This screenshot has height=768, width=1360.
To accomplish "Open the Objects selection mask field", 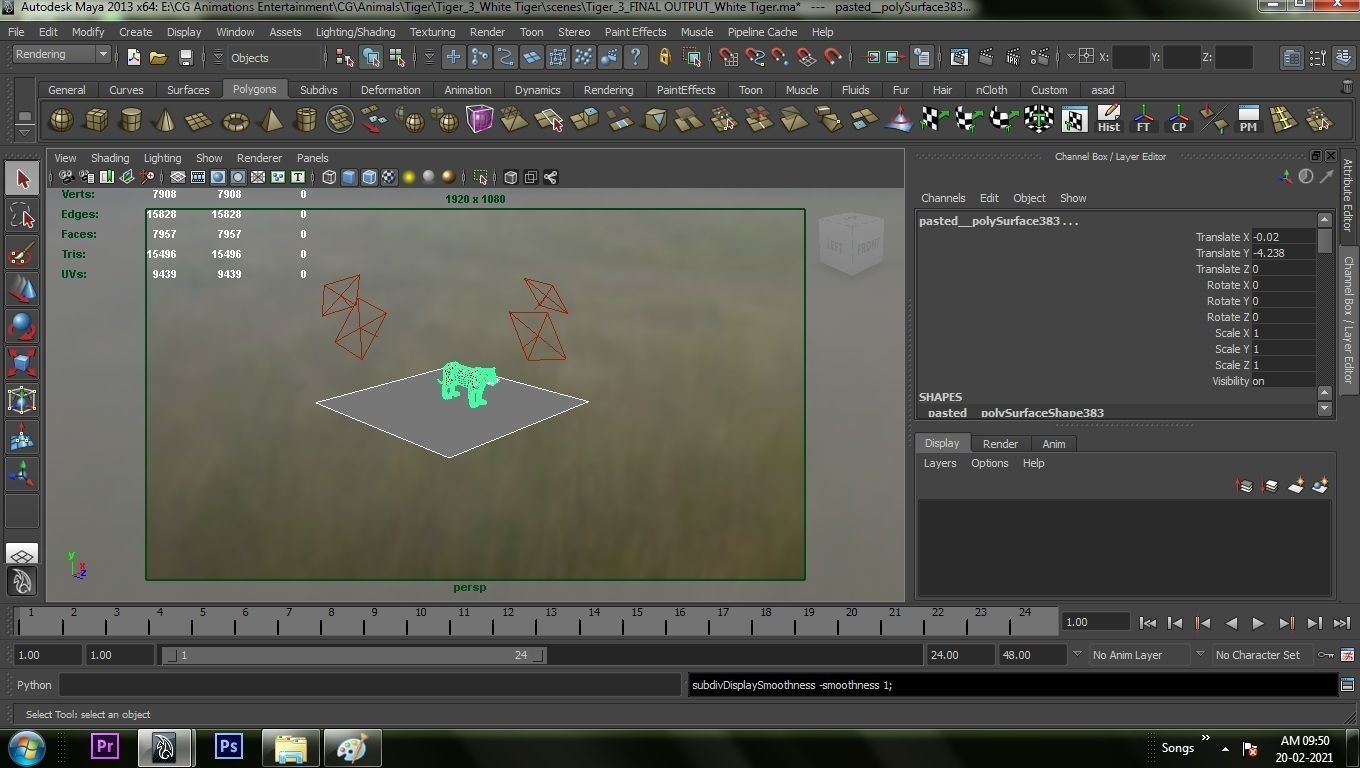I will [274, 58].
